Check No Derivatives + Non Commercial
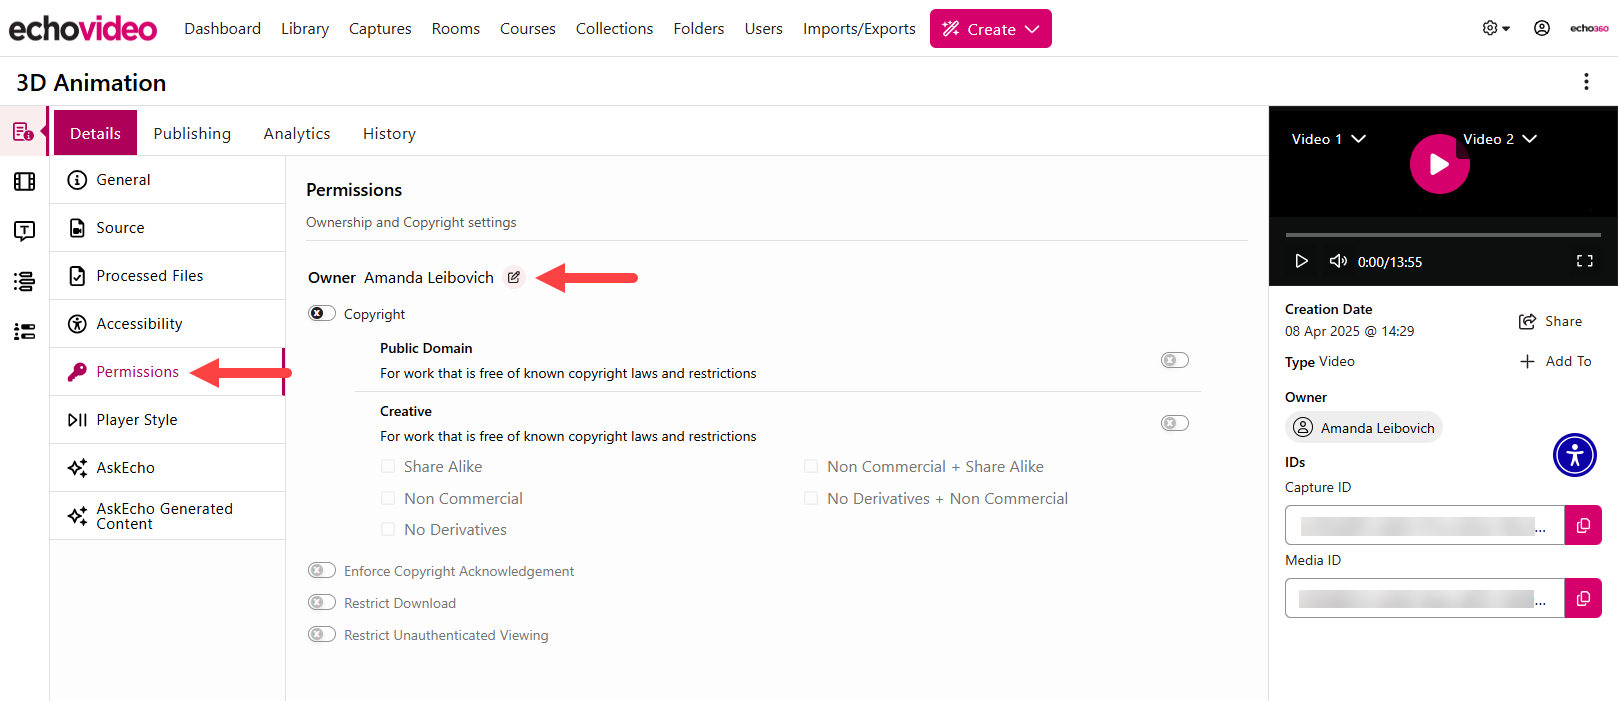The image size is (1618, 701). click(x=811, y=498)
